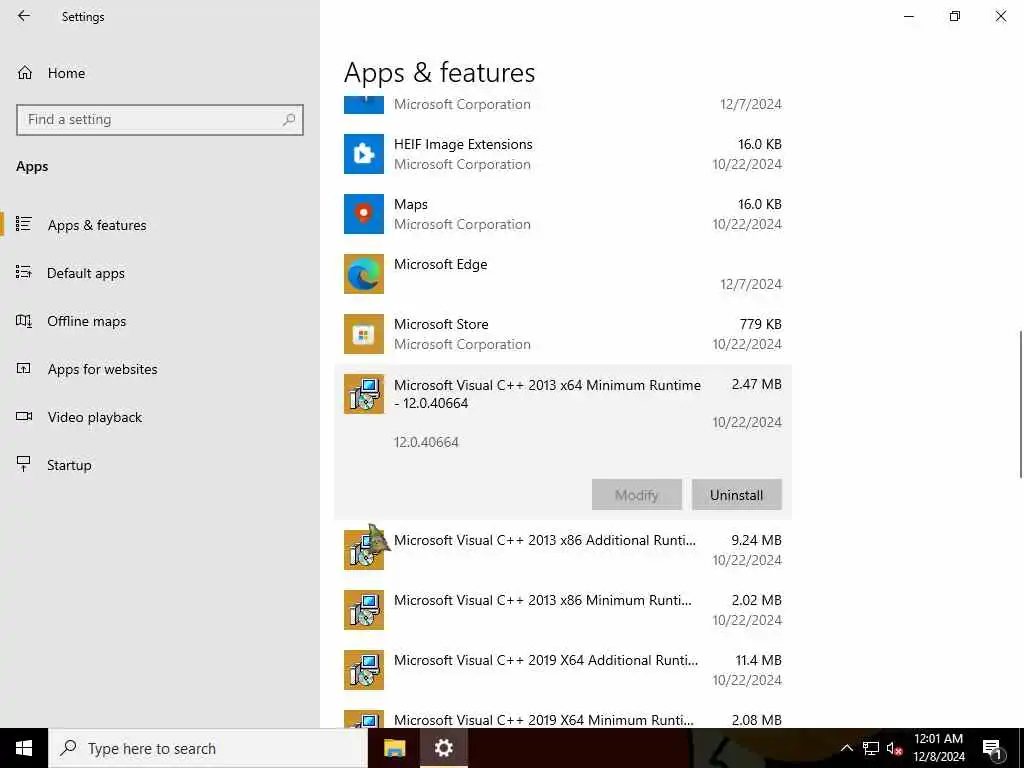
Task: Navigate to Startup settings
Action: tap(160, 465)
